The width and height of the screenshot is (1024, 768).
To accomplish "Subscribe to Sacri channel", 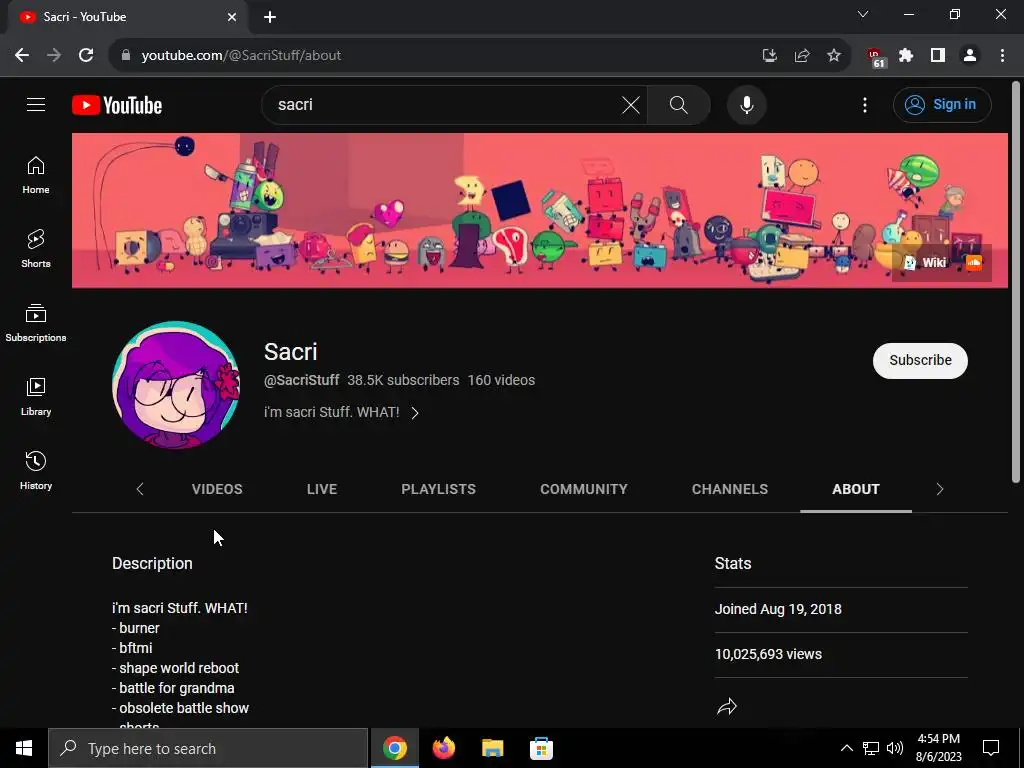I will [920, 360].
